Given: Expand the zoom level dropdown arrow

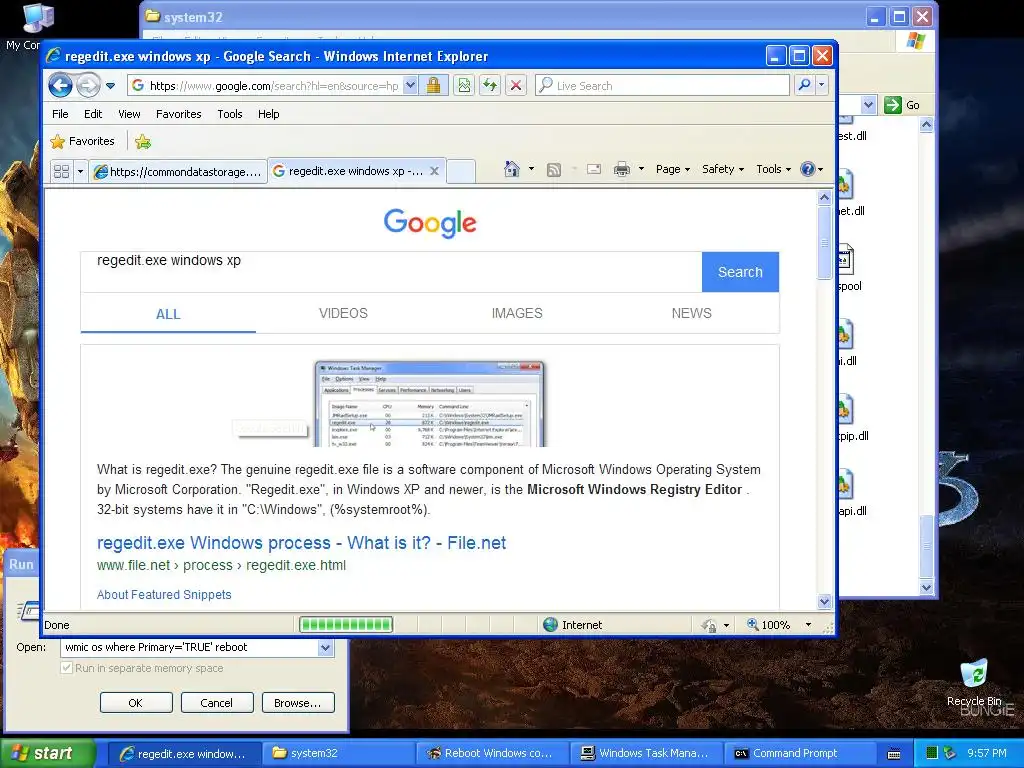Looking at the screenshot, I should [x=808, y=625].
